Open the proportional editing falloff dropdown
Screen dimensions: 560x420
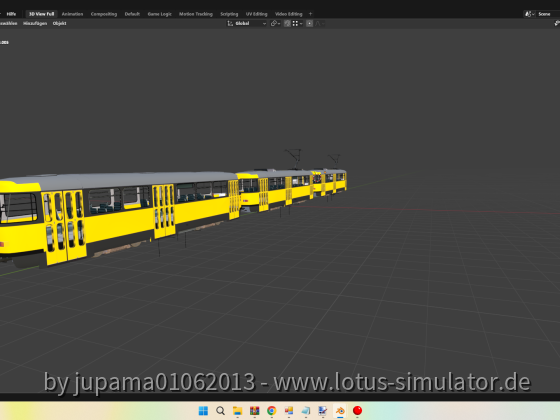(320, 23)
